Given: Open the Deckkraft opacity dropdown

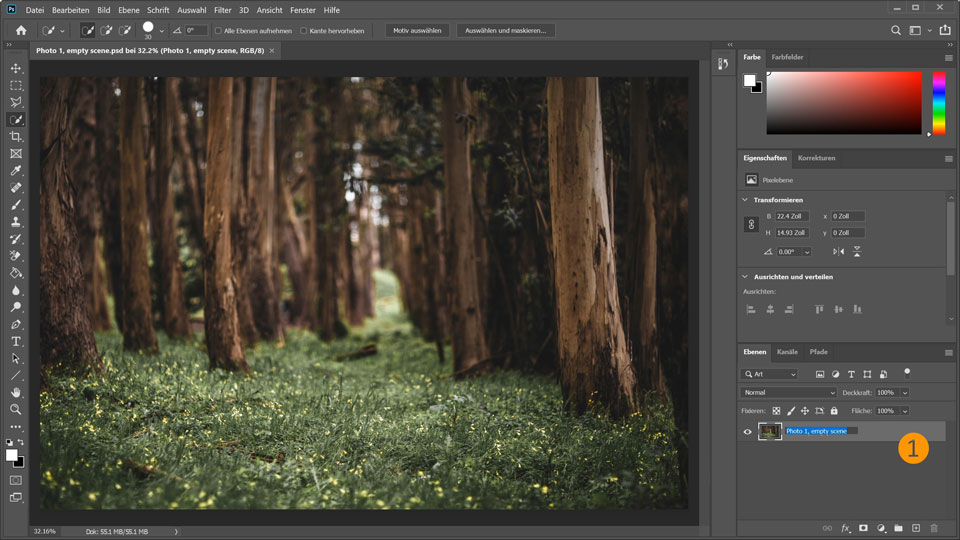Looking at the screenshot, I should point(906,393).
